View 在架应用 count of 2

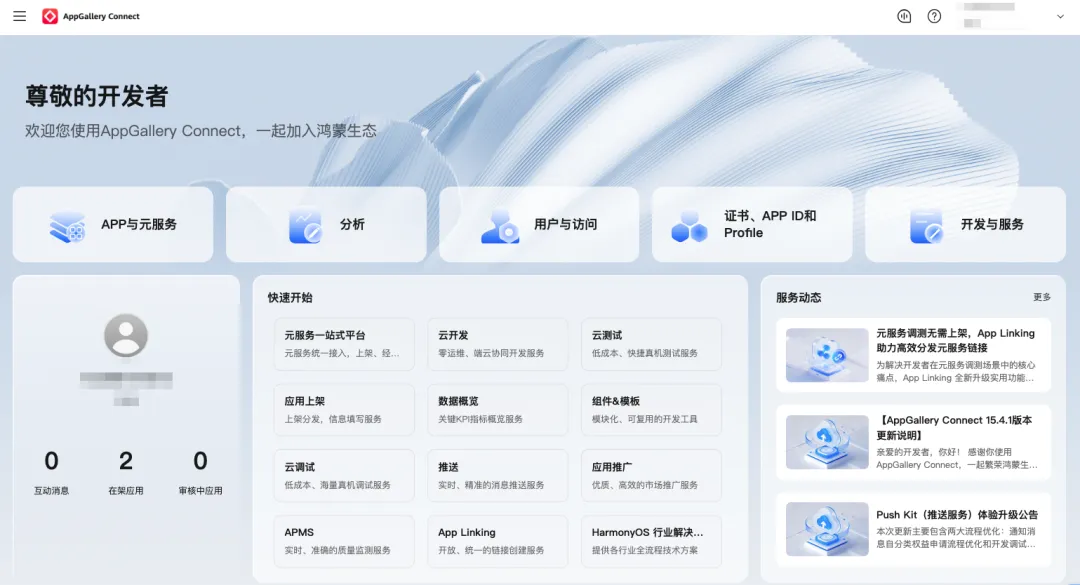click(x=126, y=460)
